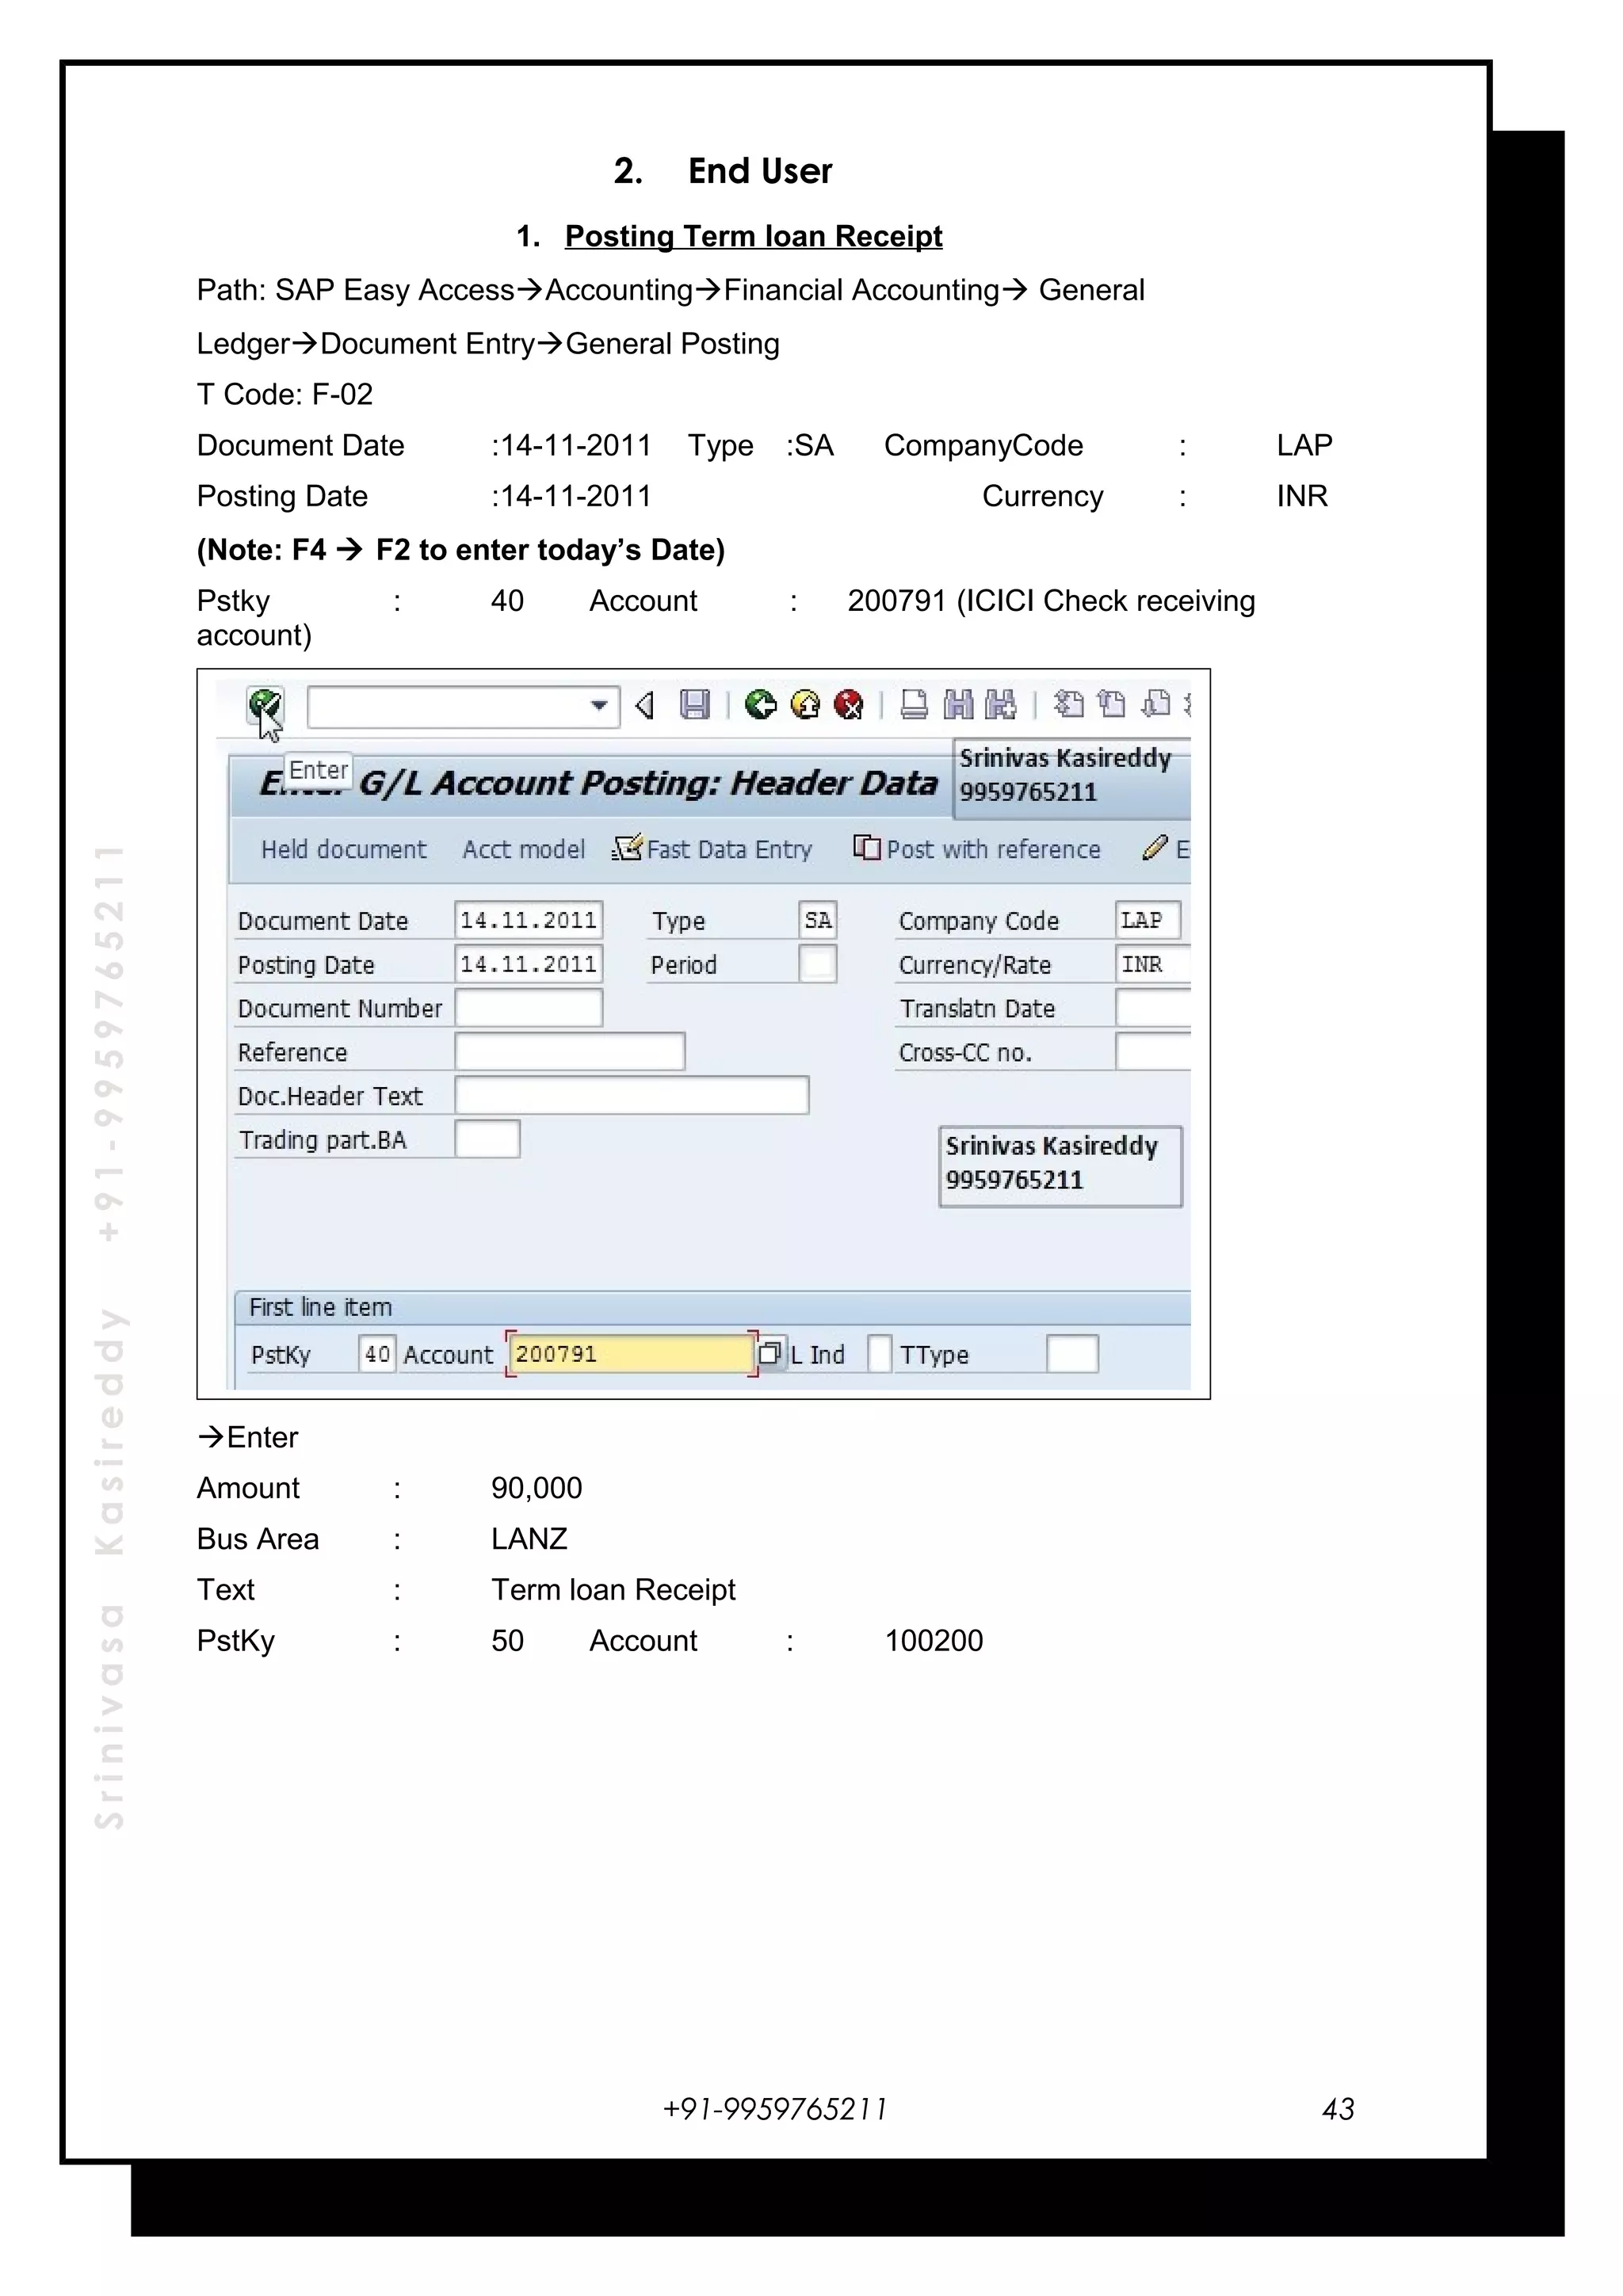
Task: Click the Find Next binoculars icon
Action: click(1000, 705)
